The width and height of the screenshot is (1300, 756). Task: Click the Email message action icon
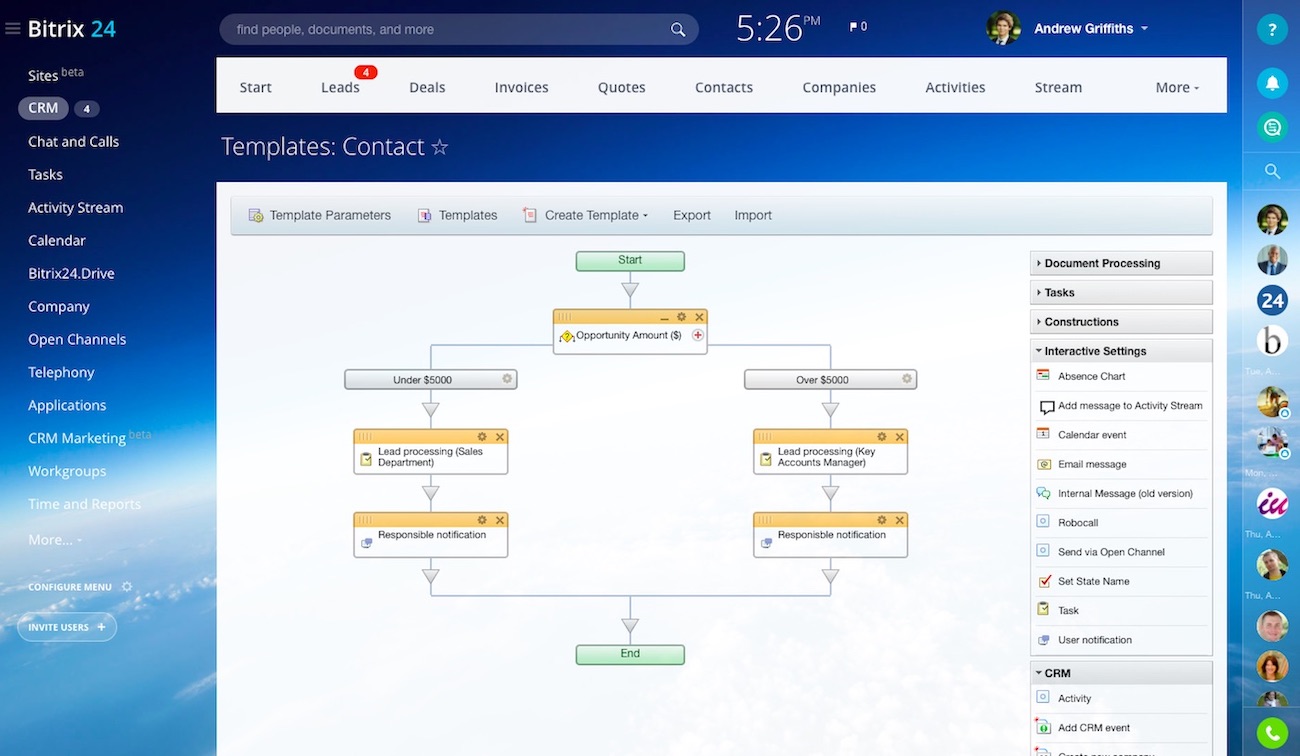click(x=1044, y=464)
